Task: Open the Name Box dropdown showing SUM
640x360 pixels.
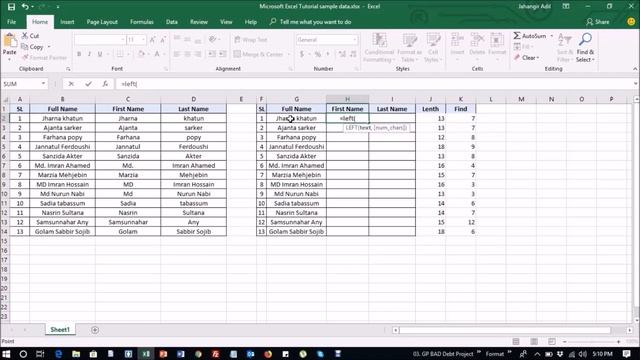Action: tap(43, 84)
